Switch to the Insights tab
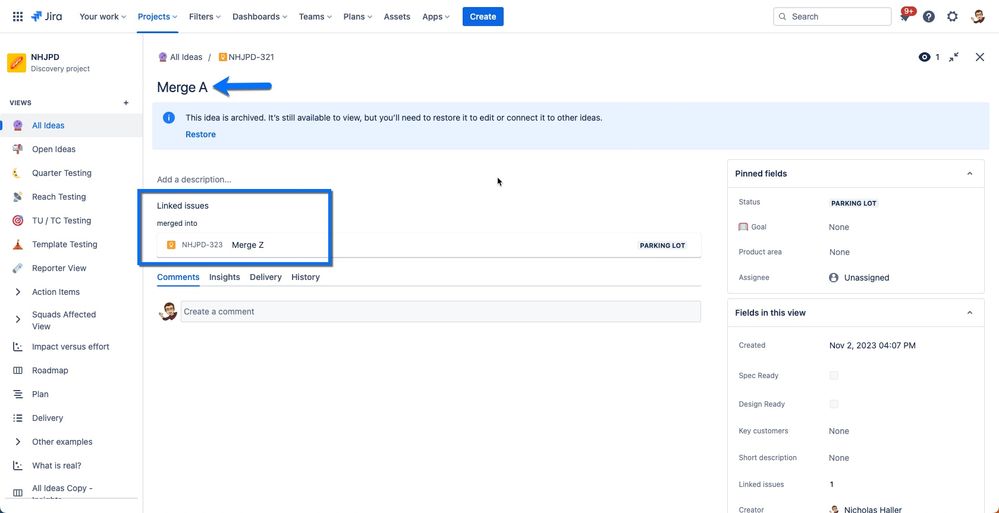The image size is (999, 513). (x=224, y=277)
